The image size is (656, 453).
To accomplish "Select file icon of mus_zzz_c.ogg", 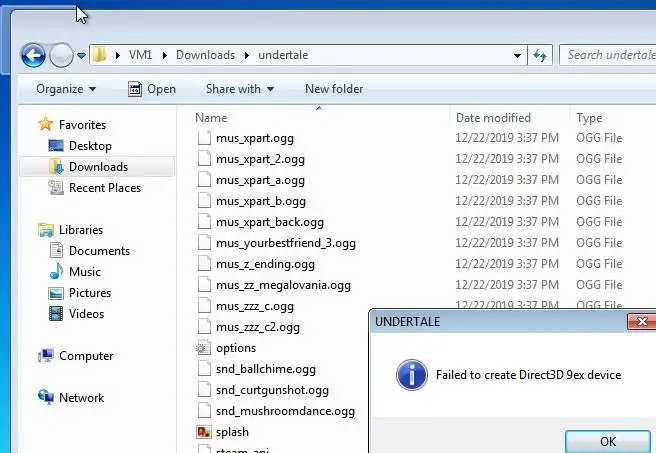I will (x=204, y=306).
